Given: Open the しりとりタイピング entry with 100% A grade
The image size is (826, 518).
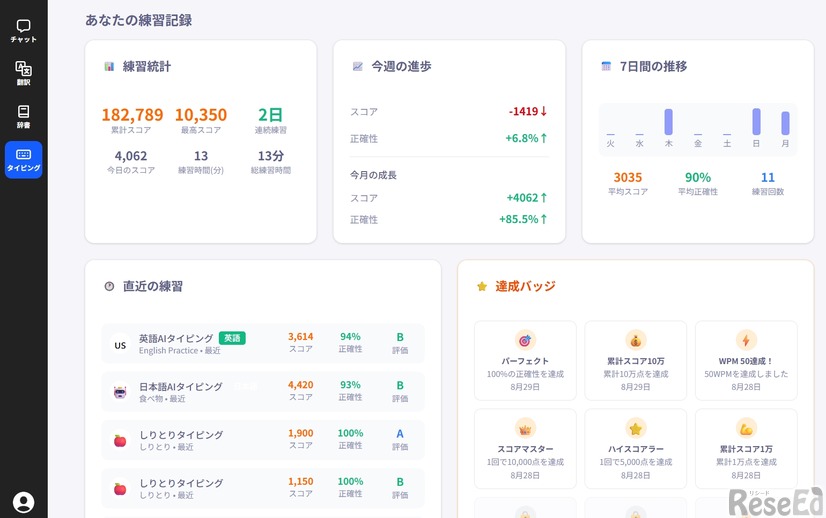Looking at the screenshot, I should (x=263, y=440).
